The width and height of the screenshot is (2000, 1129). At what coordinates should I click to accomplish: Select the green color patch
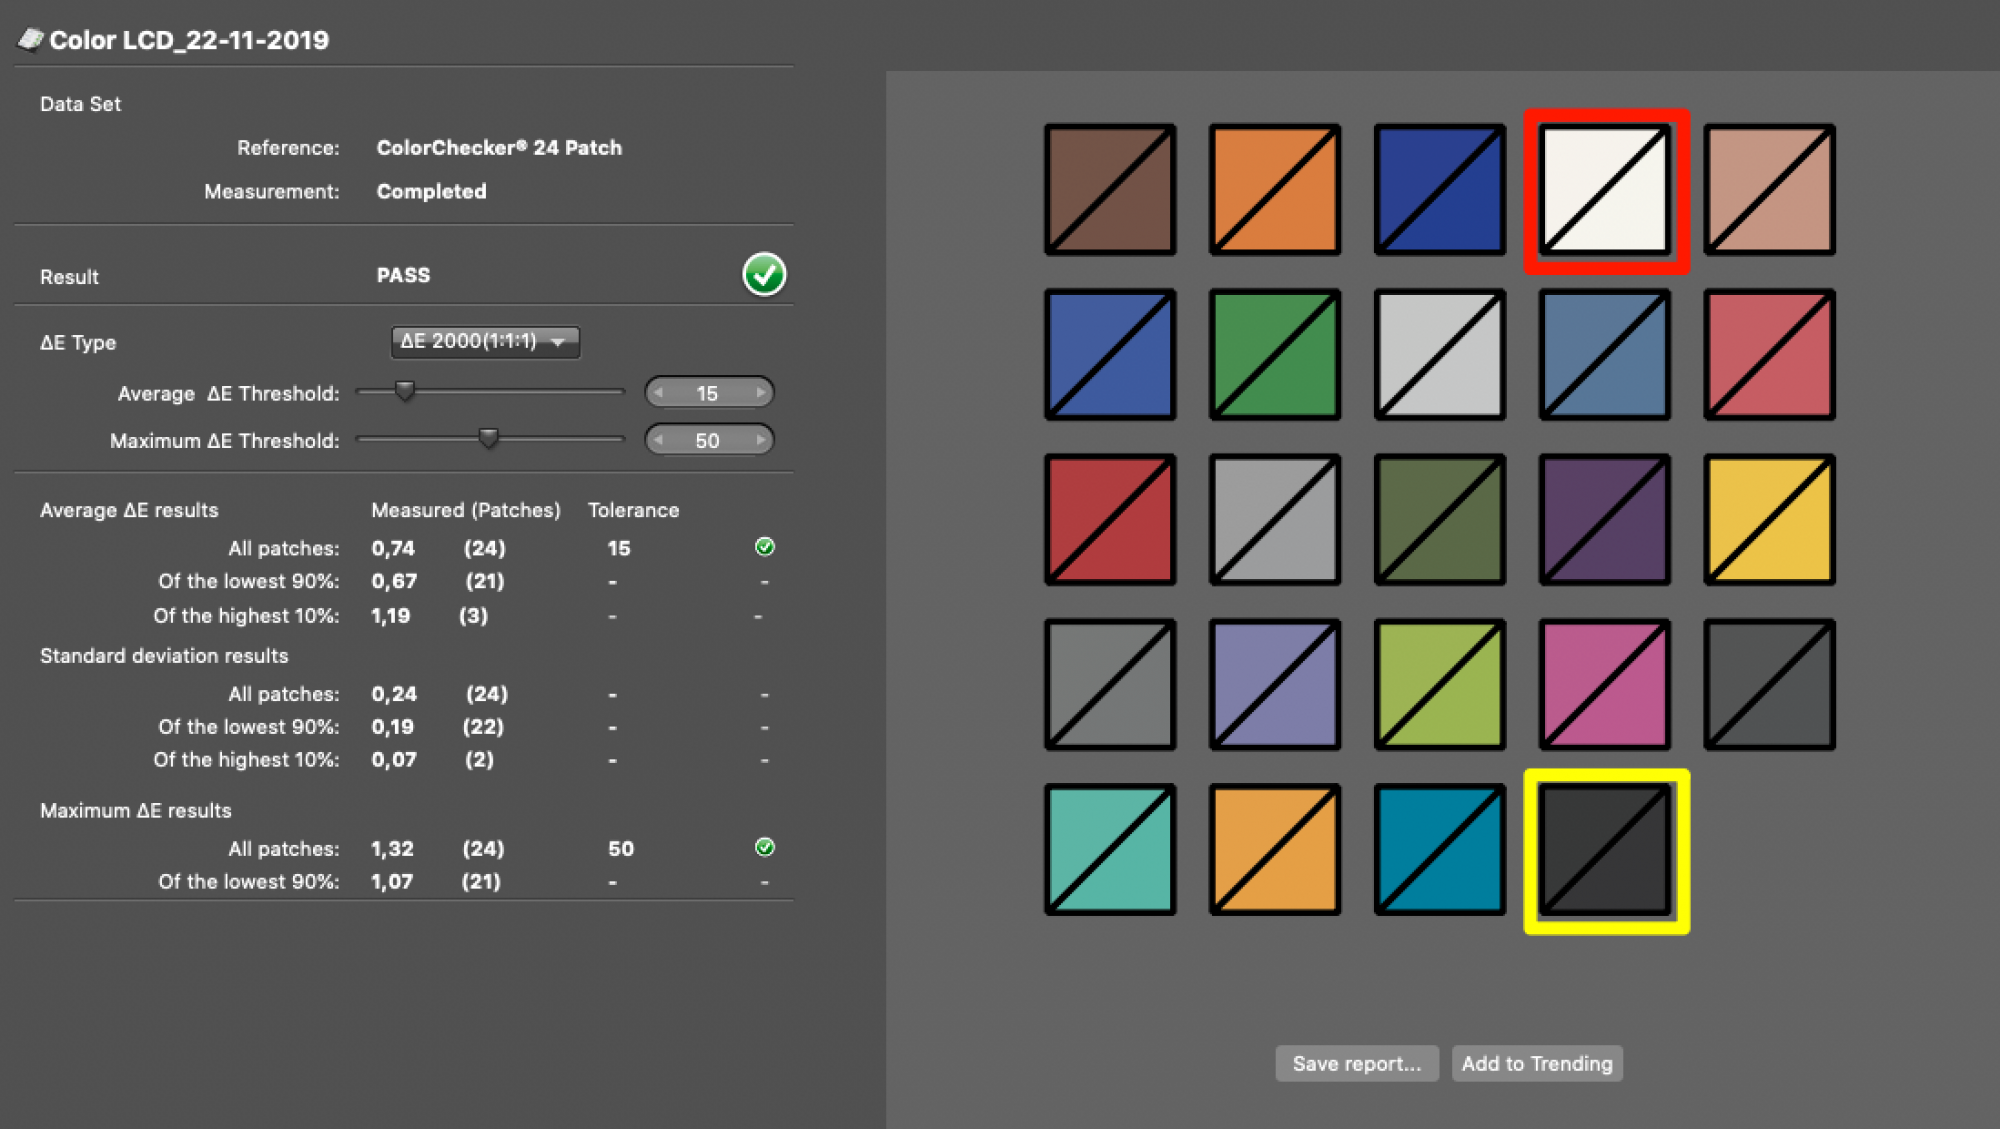click(x=1275, y=355)
